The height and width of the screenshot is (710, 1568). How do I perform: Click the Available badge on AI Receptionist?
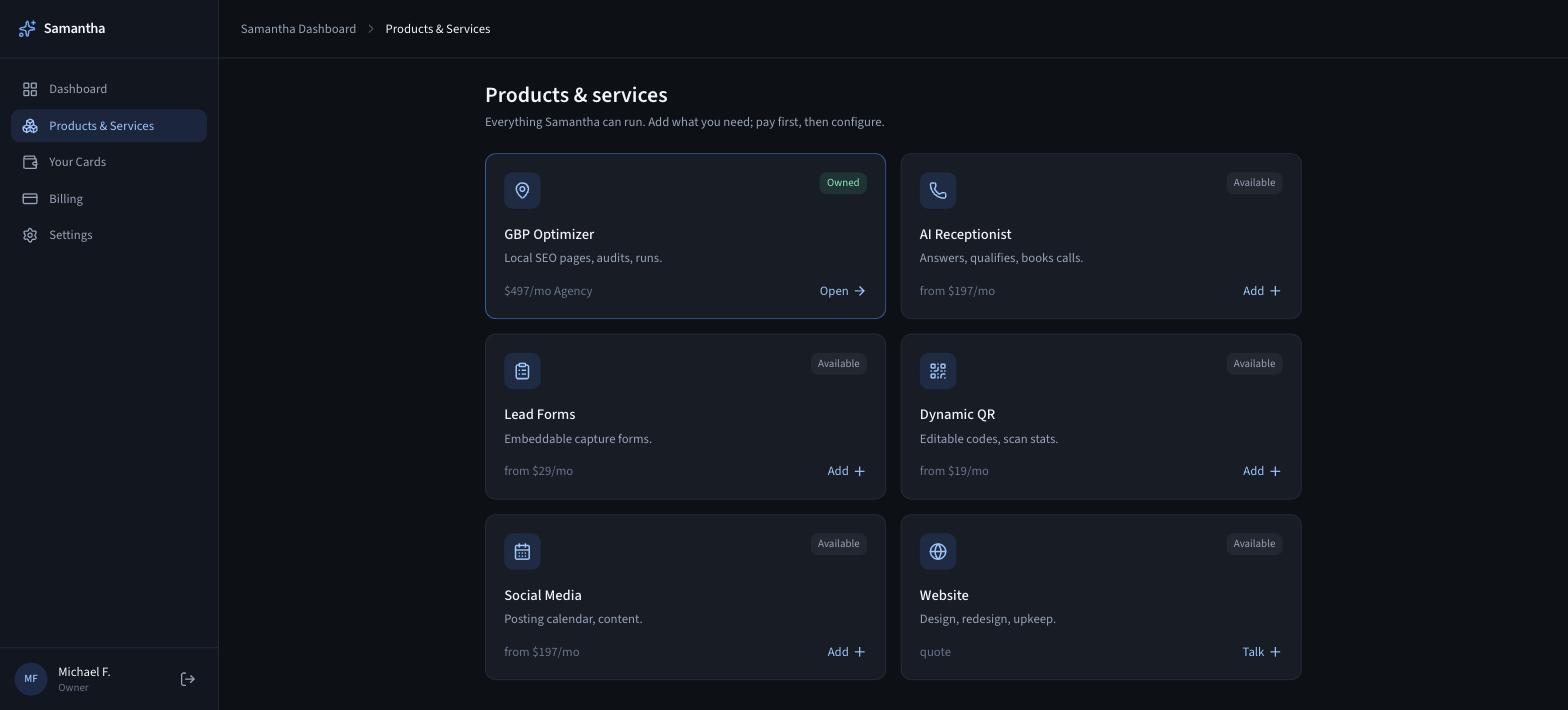(x=1254, y=183)
